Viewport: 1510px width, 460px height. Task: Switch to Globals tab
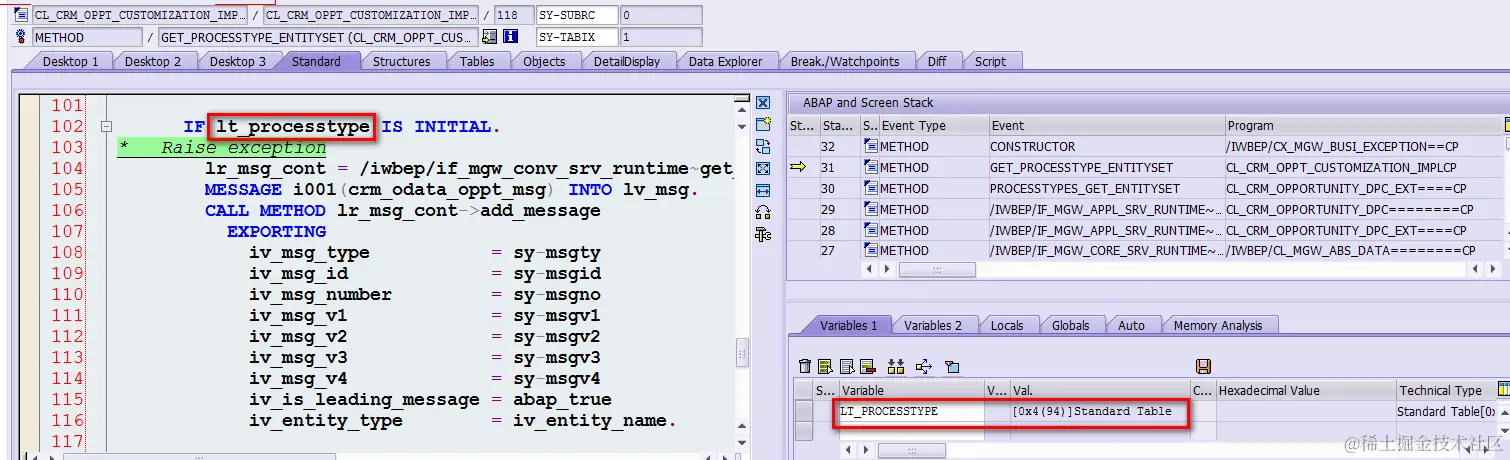coord(1071,325)
